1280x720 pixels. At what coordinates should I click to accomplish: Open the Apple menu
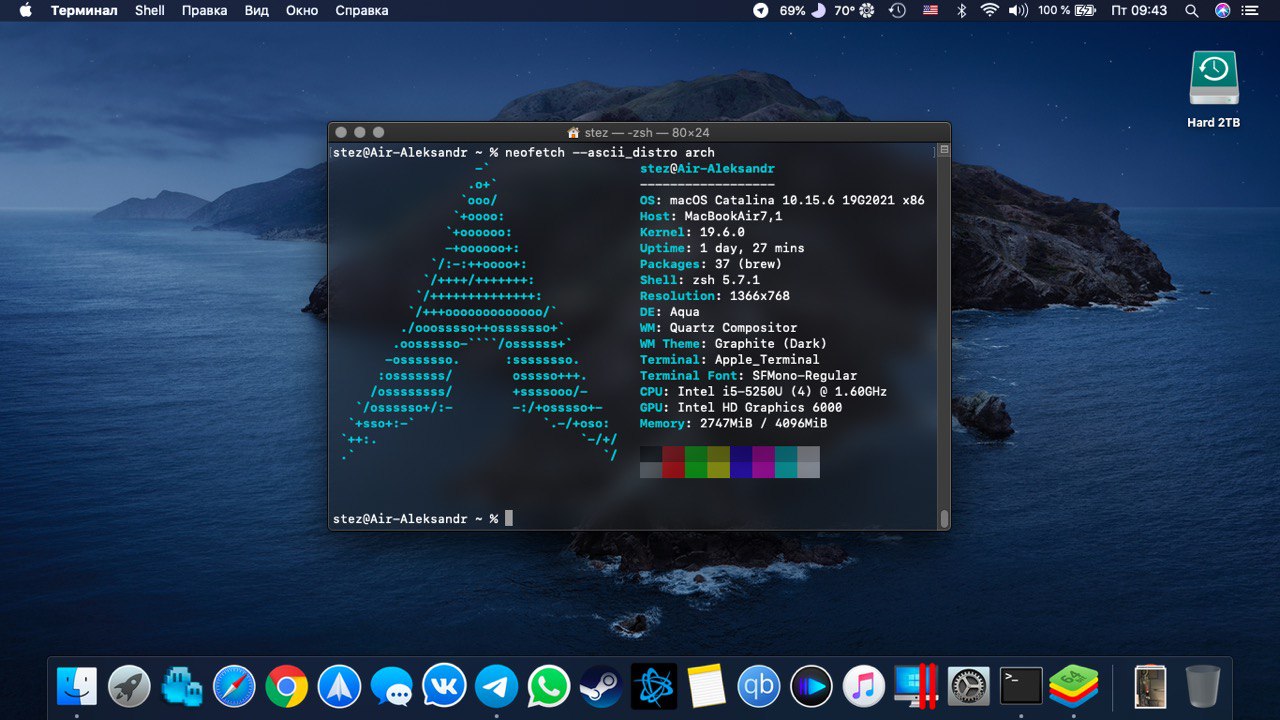(x=25, y=10)
